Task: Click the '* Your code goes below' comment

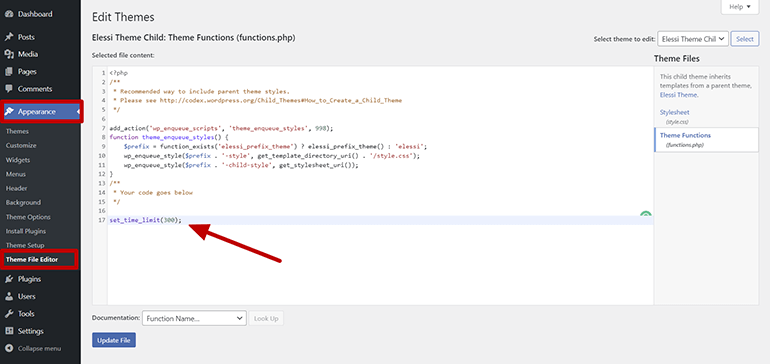Action: coord(152,193)
